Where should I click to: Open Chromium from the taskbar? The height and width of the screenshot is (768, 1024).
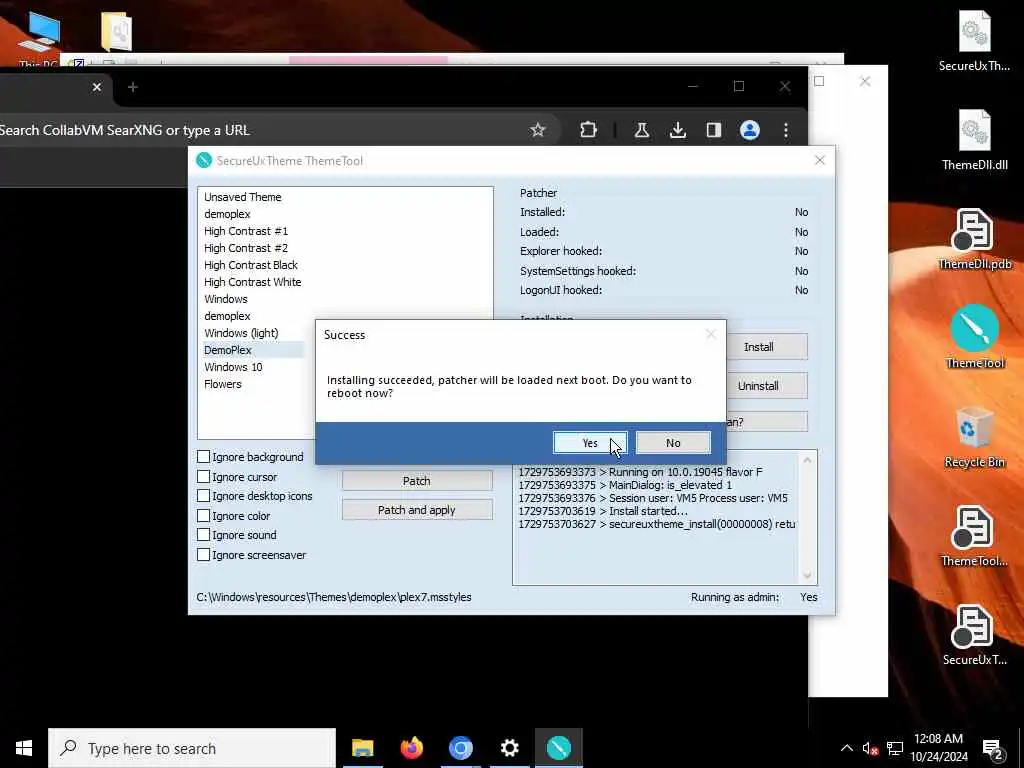(460, 748)
